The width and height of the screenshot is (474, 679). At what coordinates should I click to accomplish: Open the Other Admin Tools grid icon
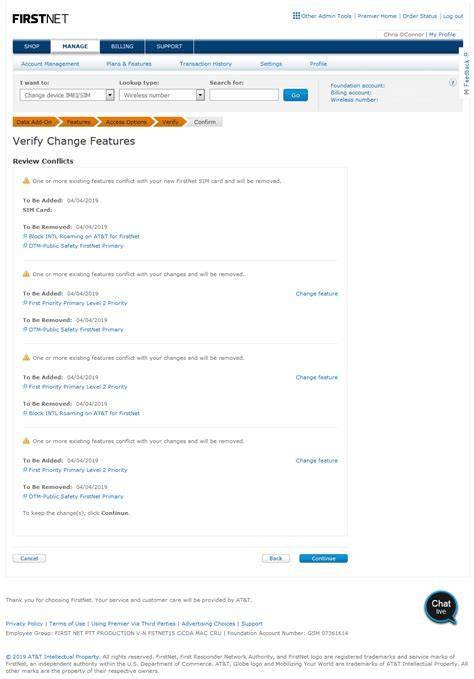[x=296, y=16]
